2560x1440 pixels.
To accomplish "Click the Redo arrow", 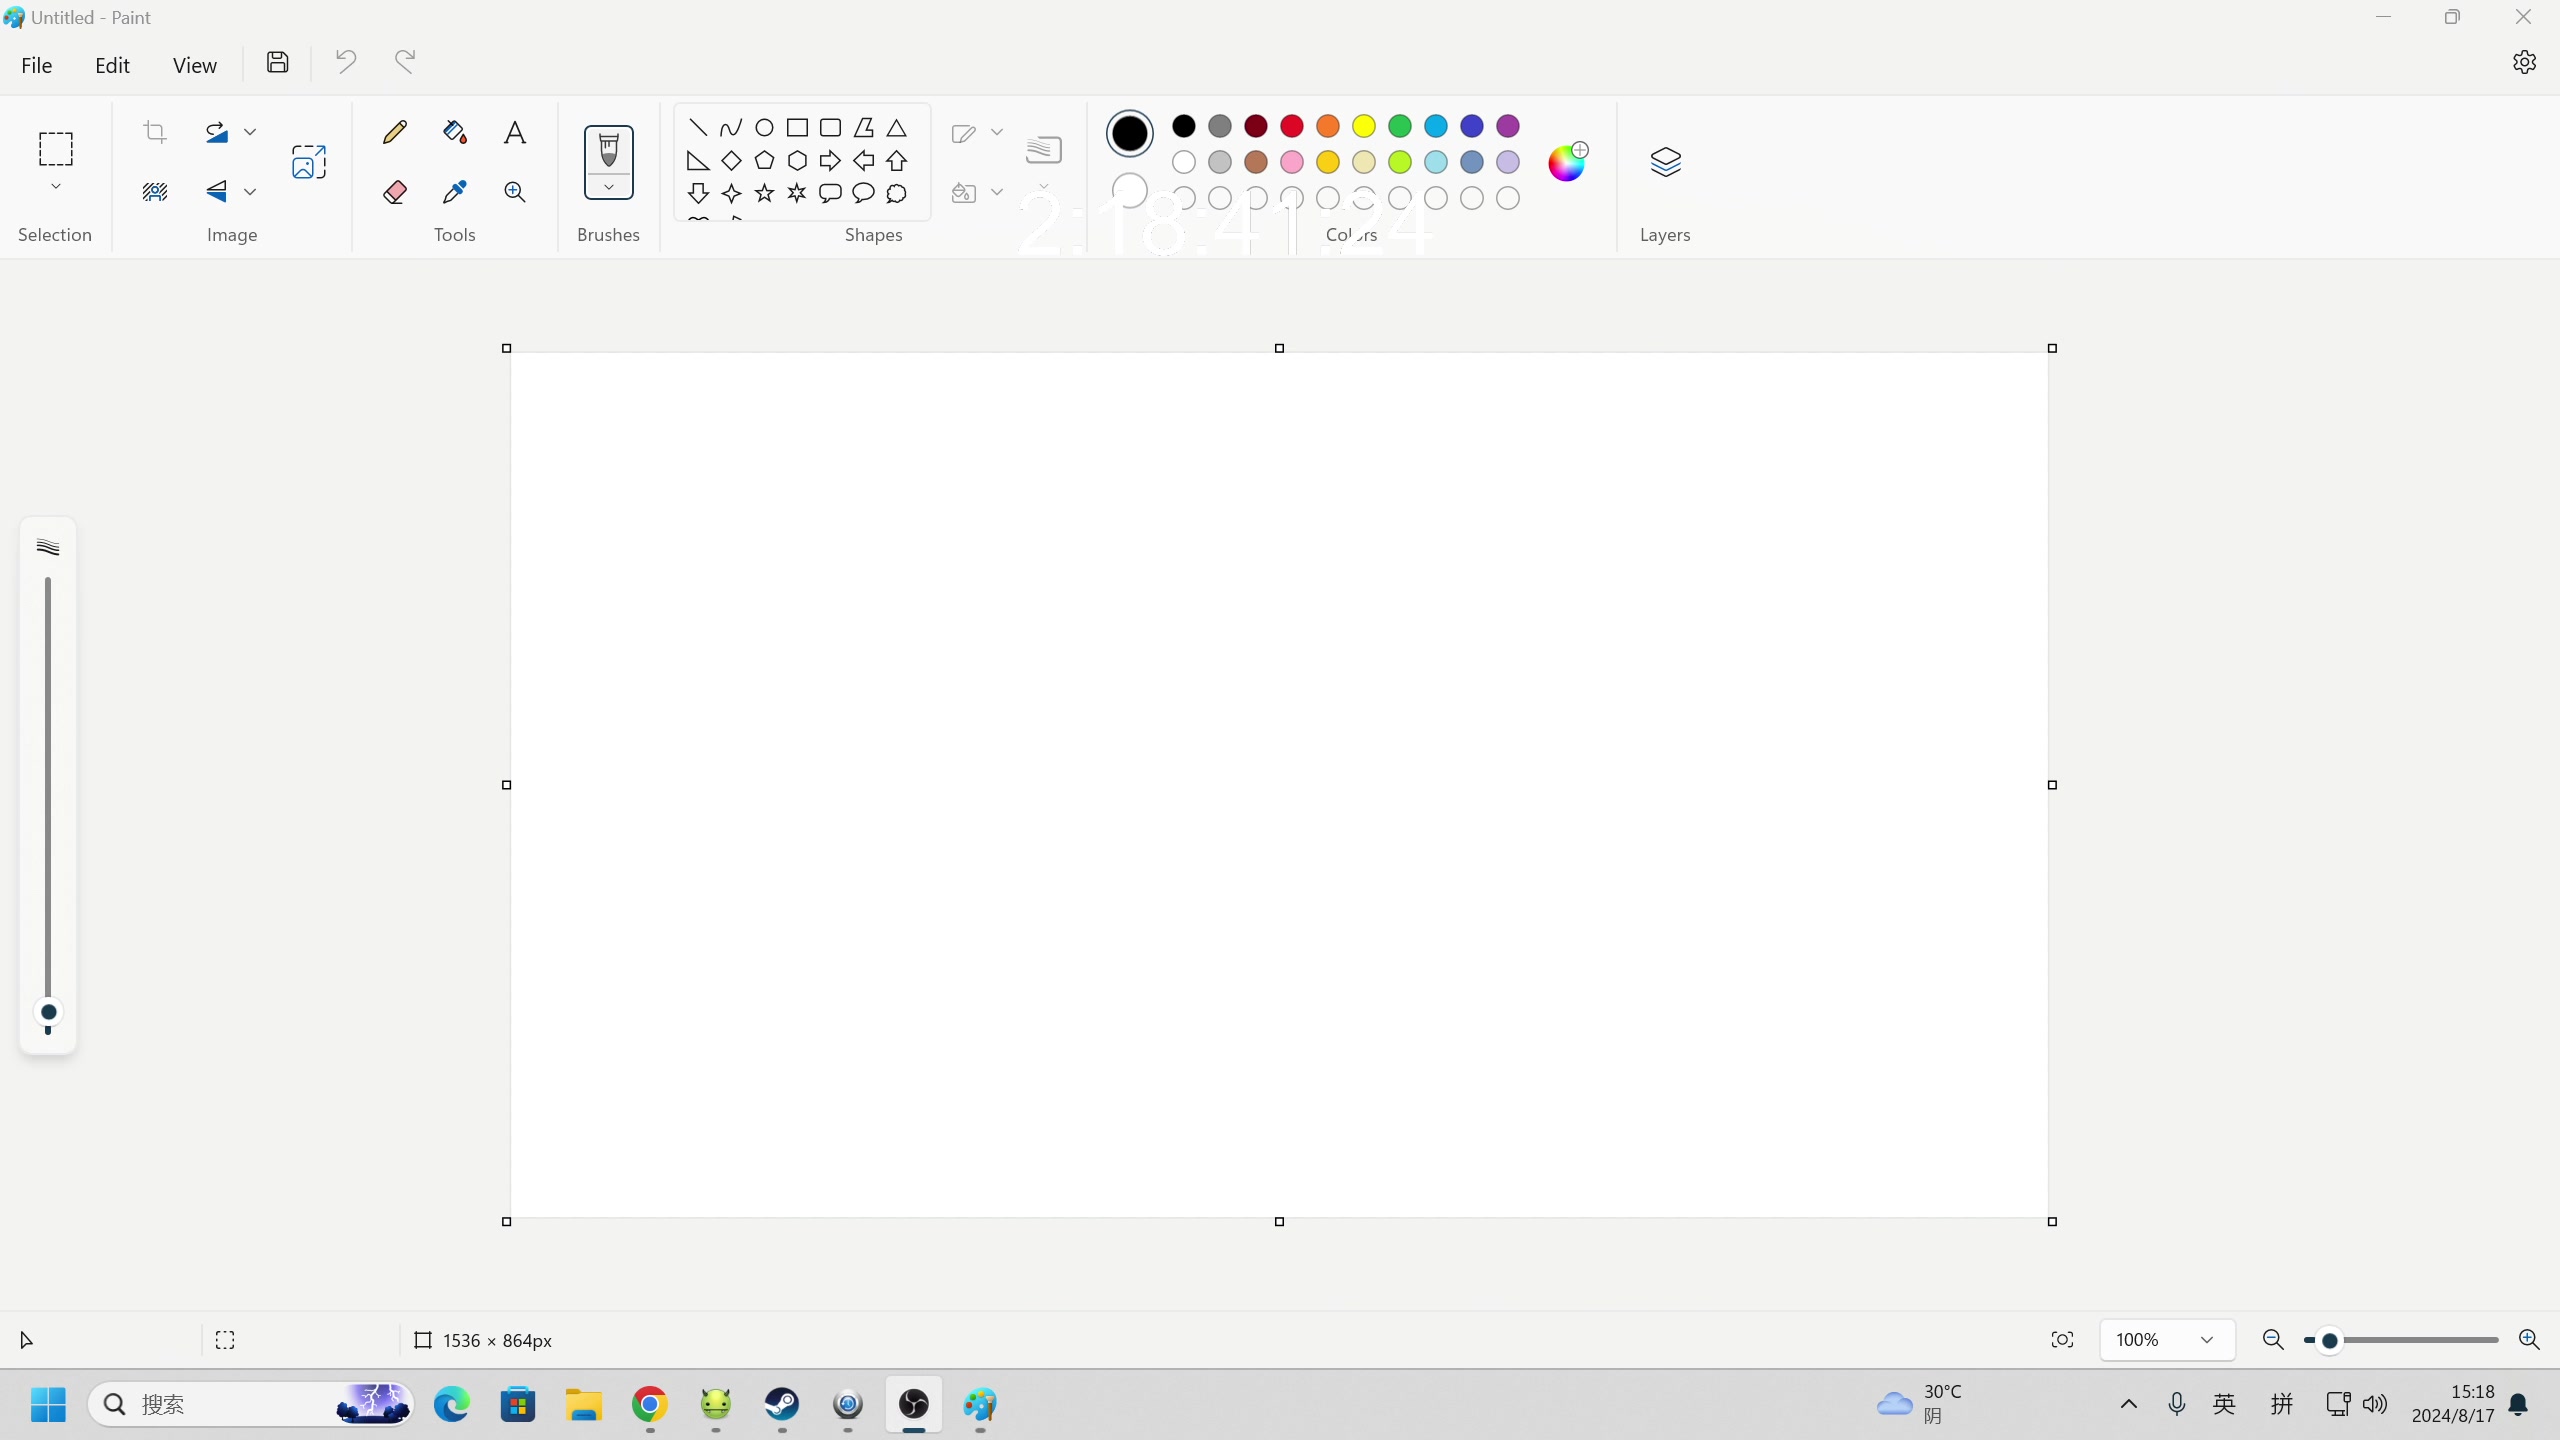I will tap(405, 62).
